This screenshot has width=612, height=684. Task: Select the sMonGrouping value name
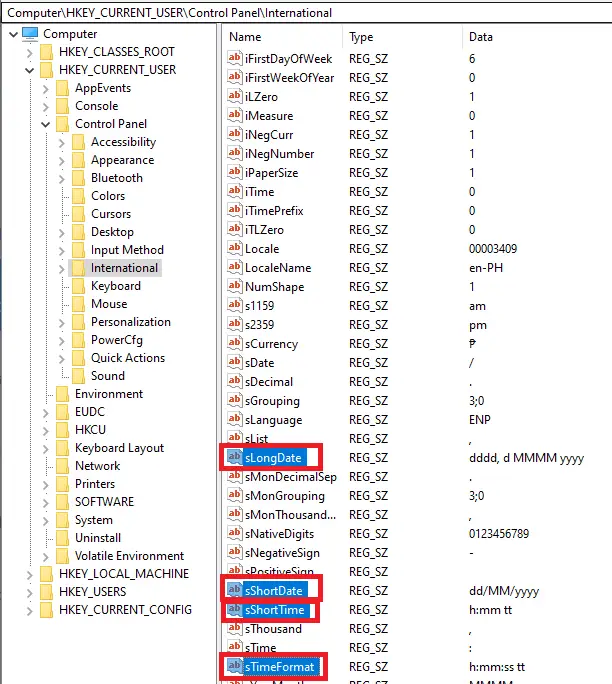click(284, 496)
